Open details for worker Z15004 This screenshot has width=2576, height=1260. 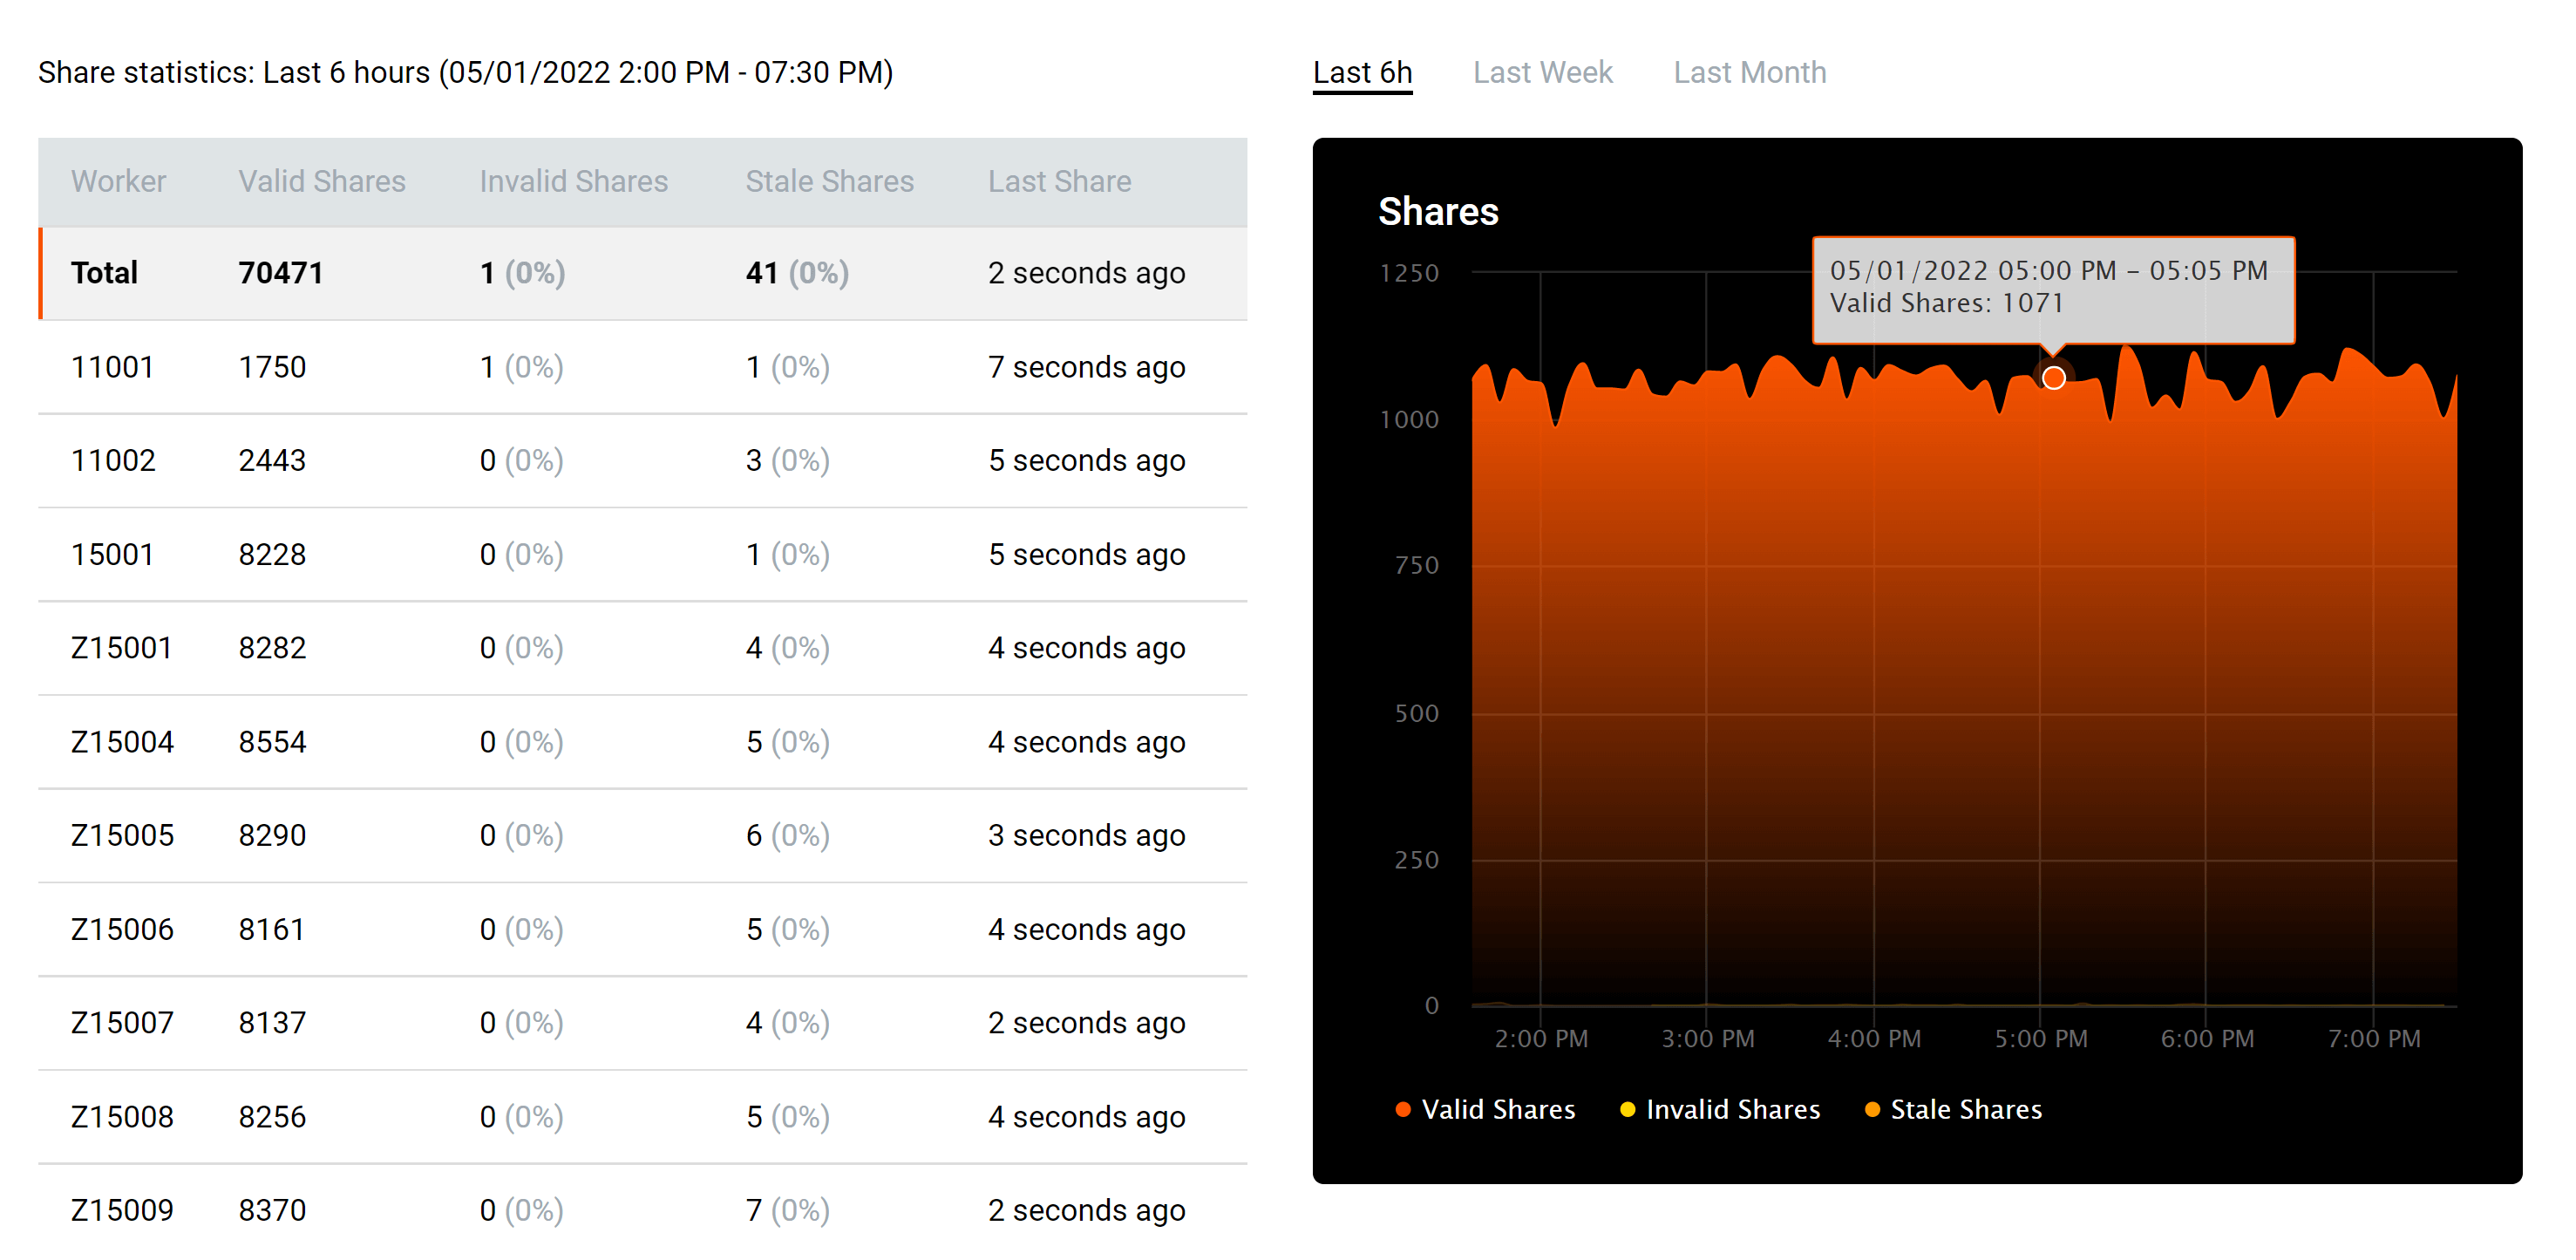121,741
